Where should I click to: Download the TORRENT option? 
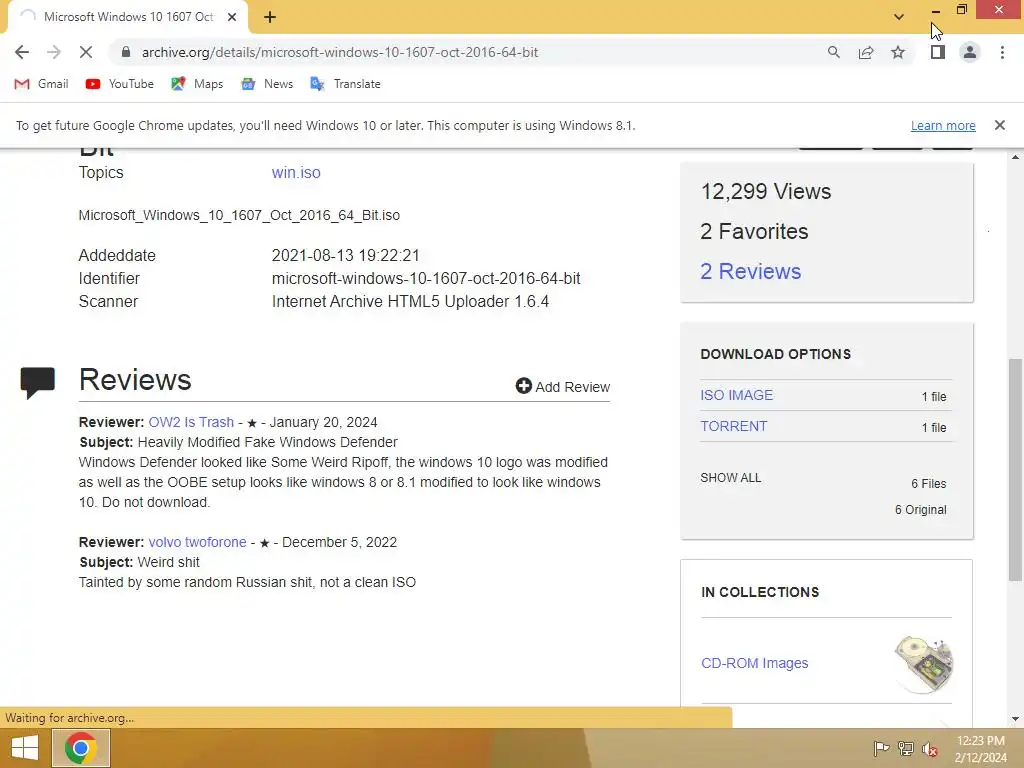[x=733, y=426]
